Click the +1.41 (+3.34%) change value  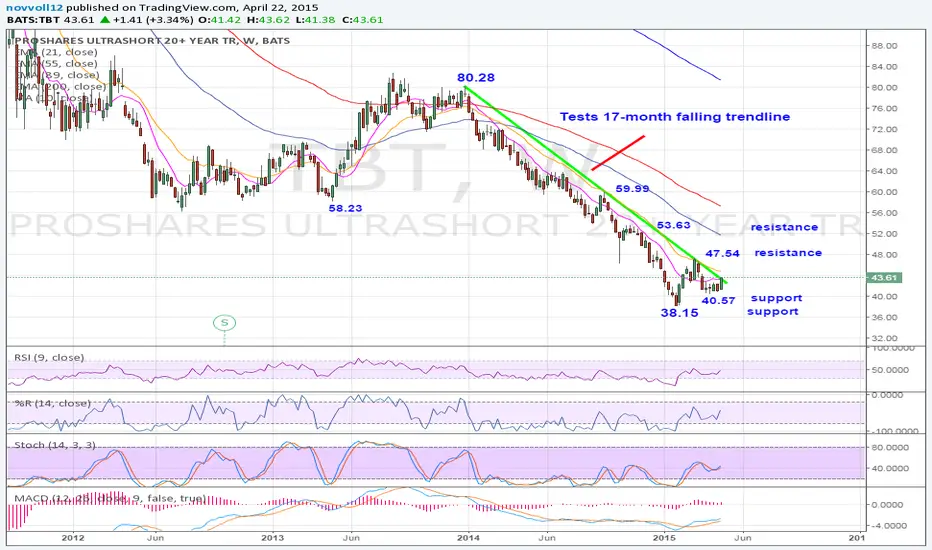click(x=153, y=20)
